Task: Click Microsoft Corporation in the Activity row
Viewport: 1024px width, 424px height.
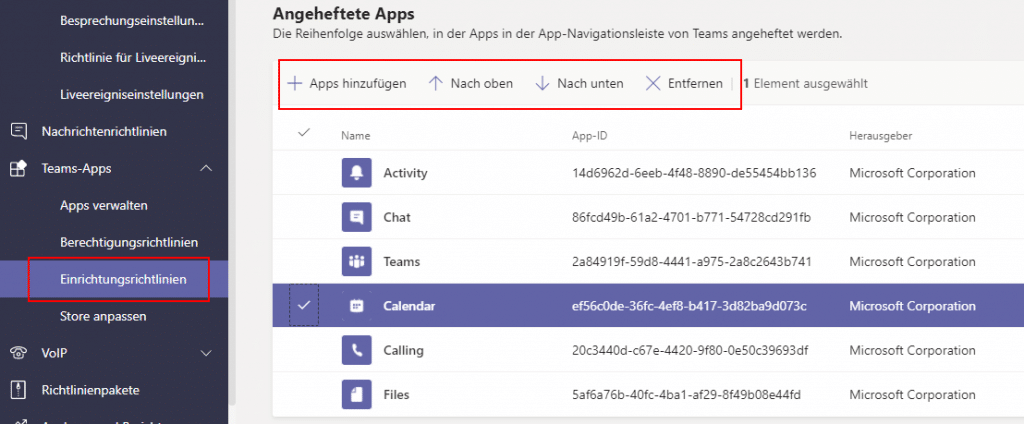Action: click(912, 173)
